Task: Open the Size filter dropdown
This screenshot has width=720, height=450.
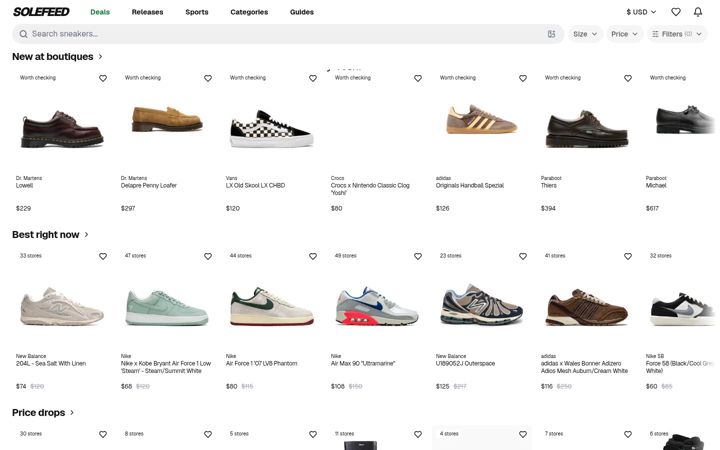Action: point(585,34)
